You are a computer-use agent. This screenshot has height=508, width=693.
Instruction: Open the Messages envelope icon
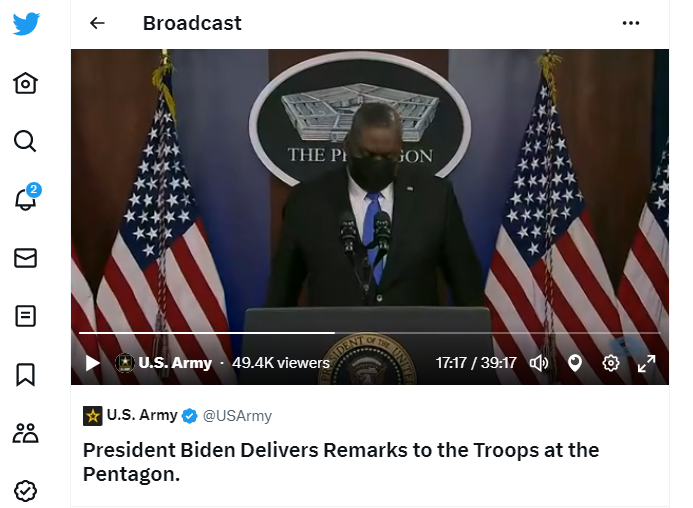pos(25,258)
